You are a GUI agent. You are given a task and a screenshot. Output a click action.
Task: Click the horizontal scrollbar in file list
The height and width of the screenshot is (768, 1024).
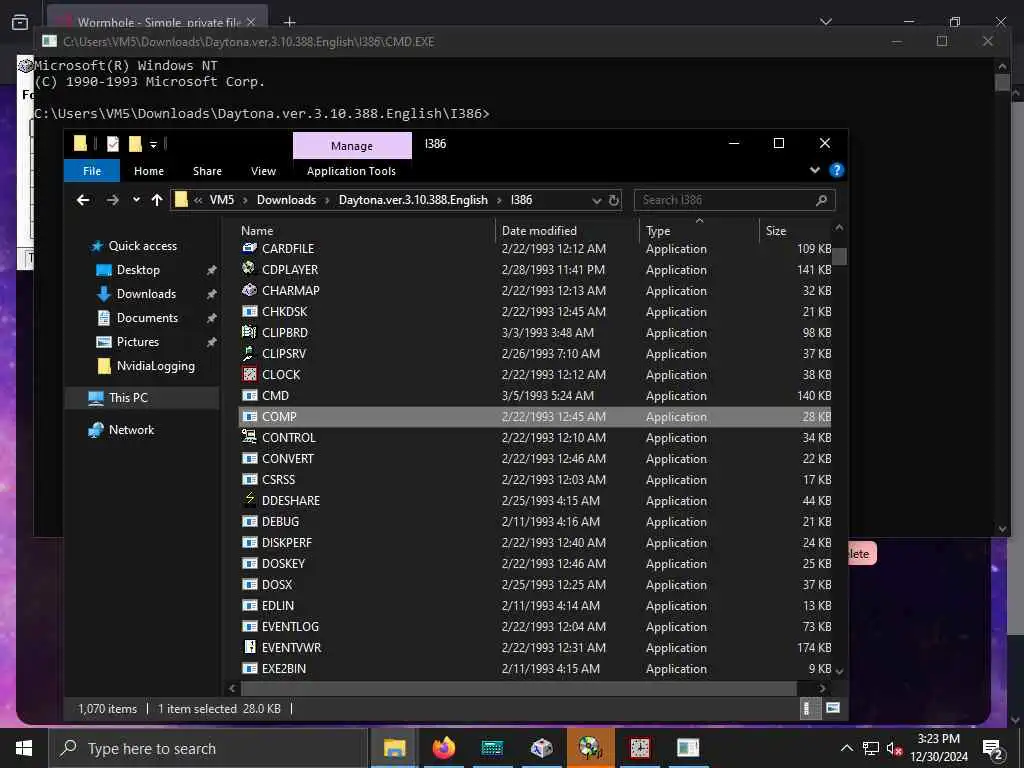519,688
